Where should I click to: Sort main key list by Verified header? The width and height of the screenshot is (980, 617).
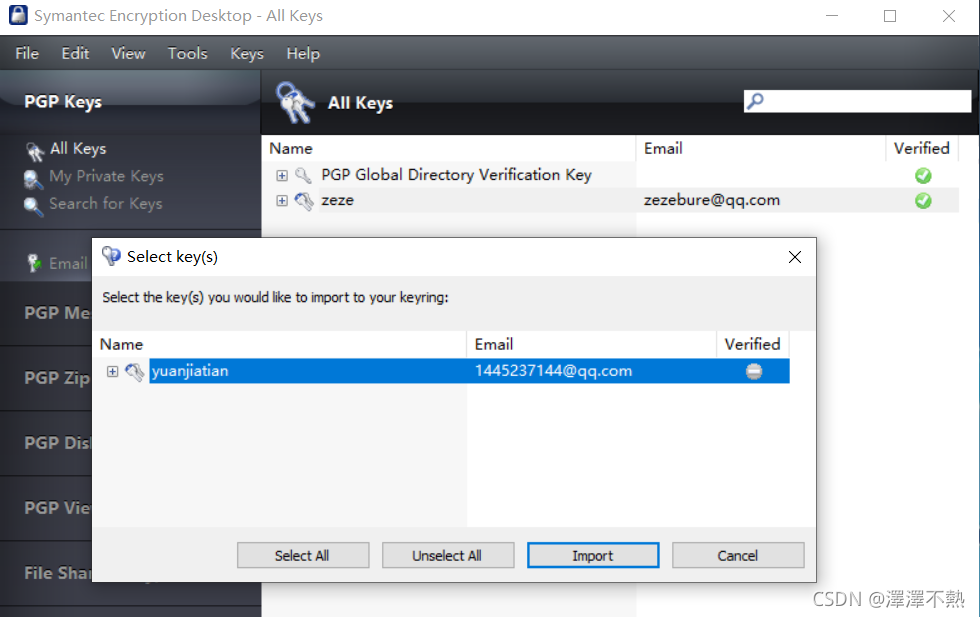922,149
